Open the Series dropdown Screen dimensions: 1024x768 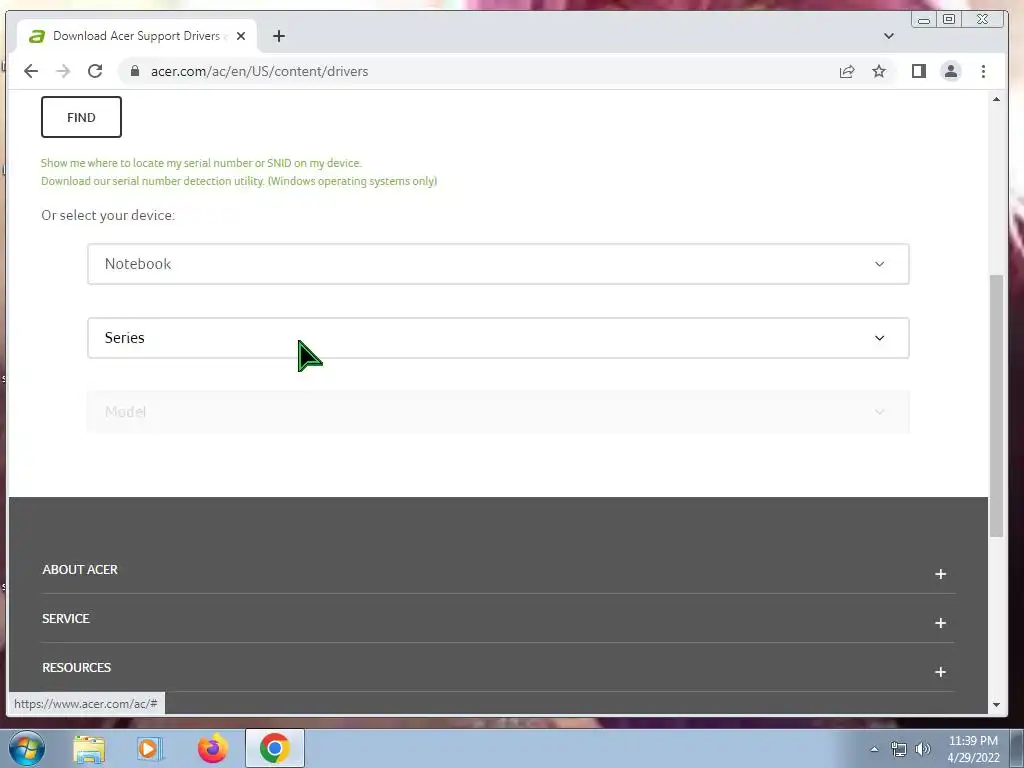(498, 338)
